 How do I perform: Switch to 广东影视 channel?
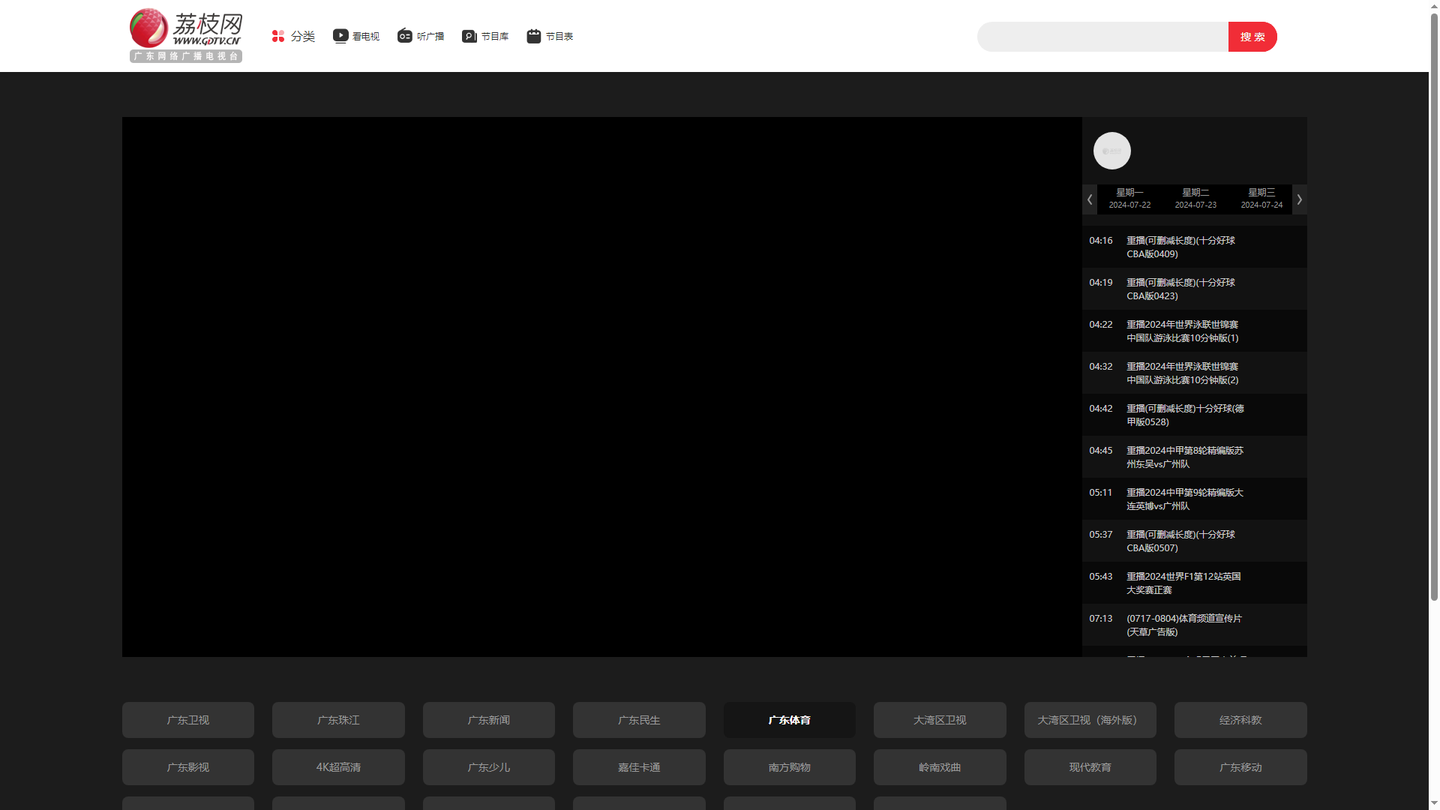pyautogui.click(x=188, y=767)
